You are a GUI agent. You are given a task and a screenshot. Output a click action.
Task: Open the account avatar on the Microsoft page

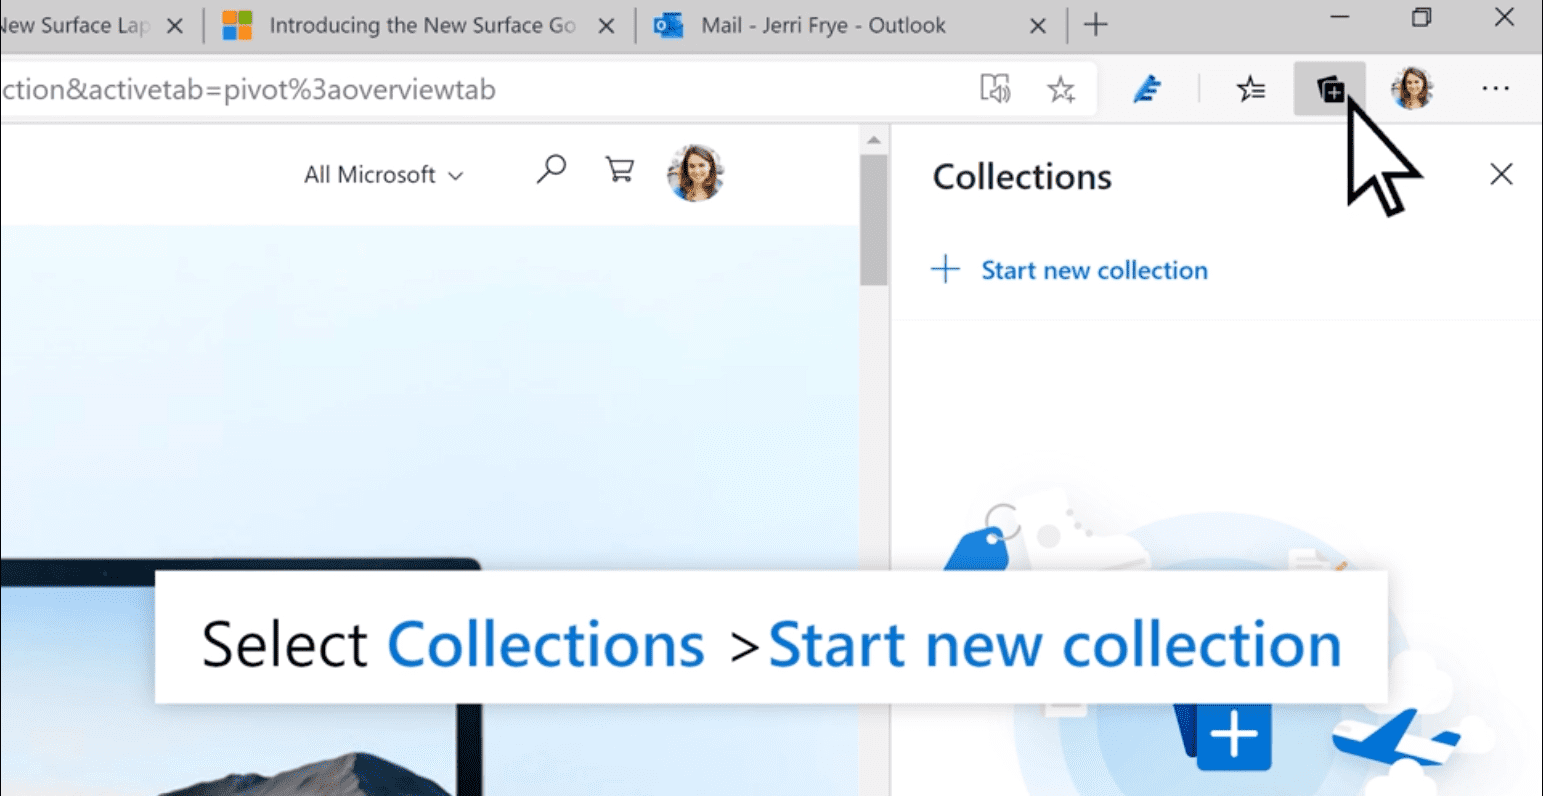click(695, 173)
